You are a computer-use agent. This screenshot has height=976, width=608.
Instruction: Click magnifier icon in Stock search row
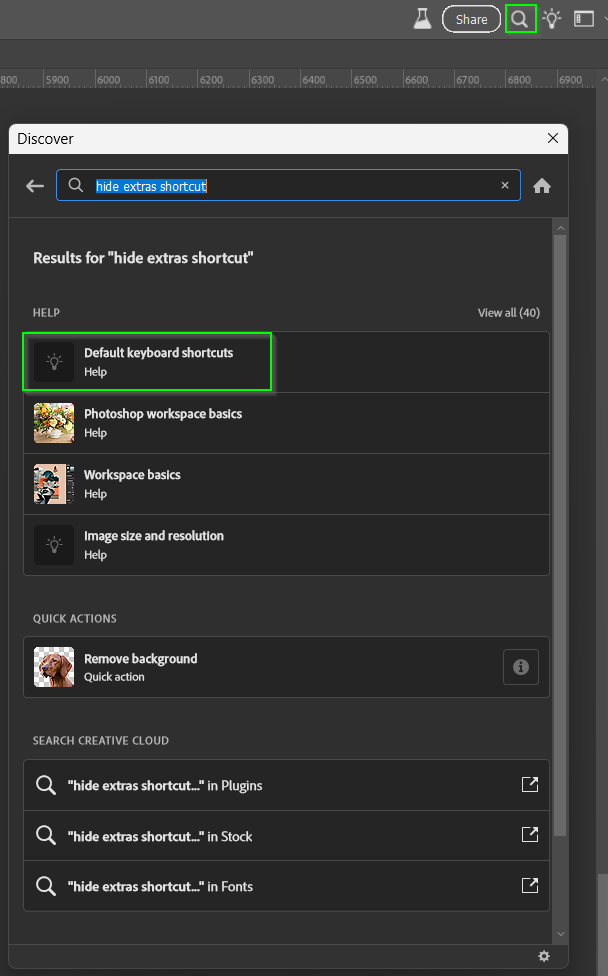coord(45,835)
